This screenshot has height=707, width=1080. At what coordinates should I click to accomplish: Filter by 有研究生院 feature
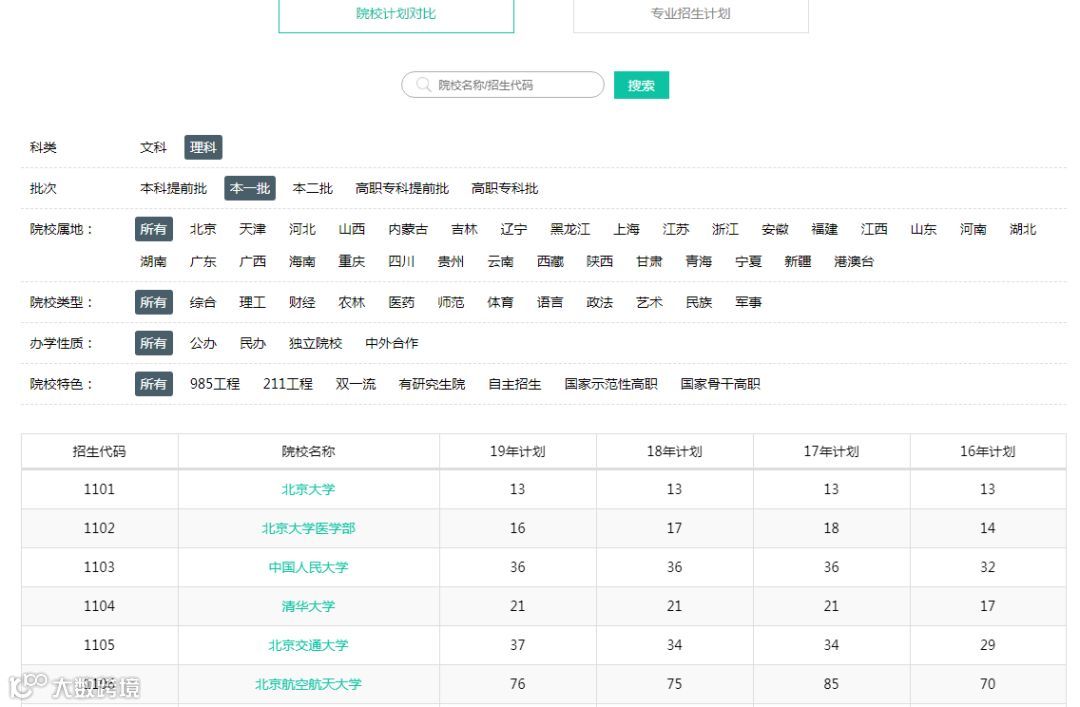[x=432, y=384]
